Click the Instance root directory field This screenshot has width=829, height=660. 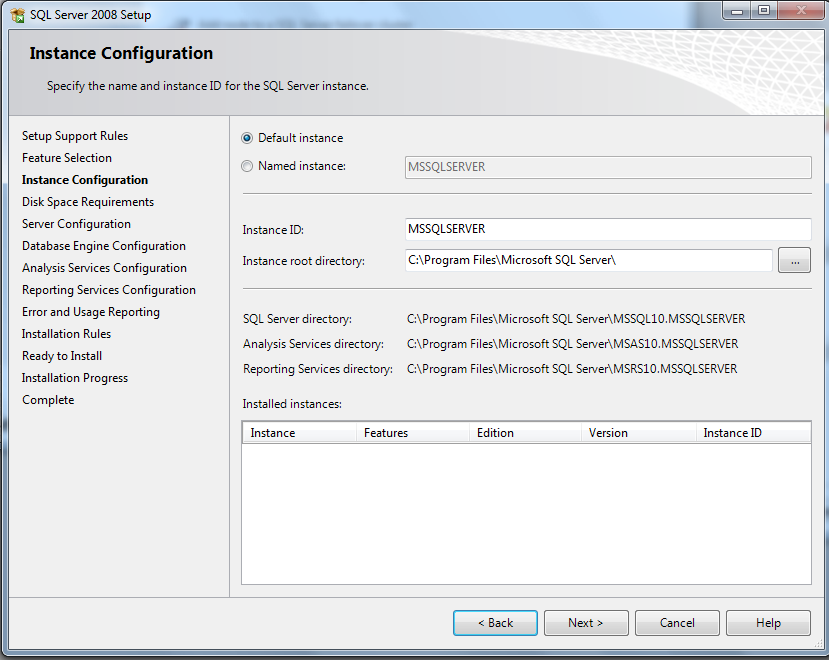tap(588, 260)
